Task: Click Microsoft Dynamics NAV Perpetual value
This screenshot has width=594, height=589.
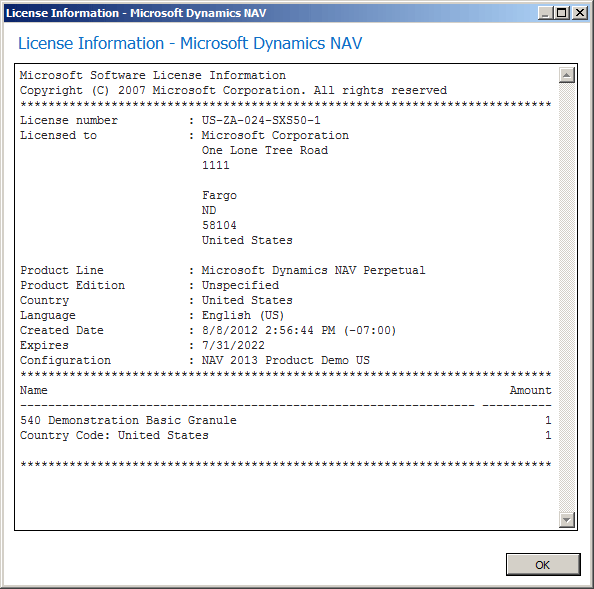Action: (313, 270)
